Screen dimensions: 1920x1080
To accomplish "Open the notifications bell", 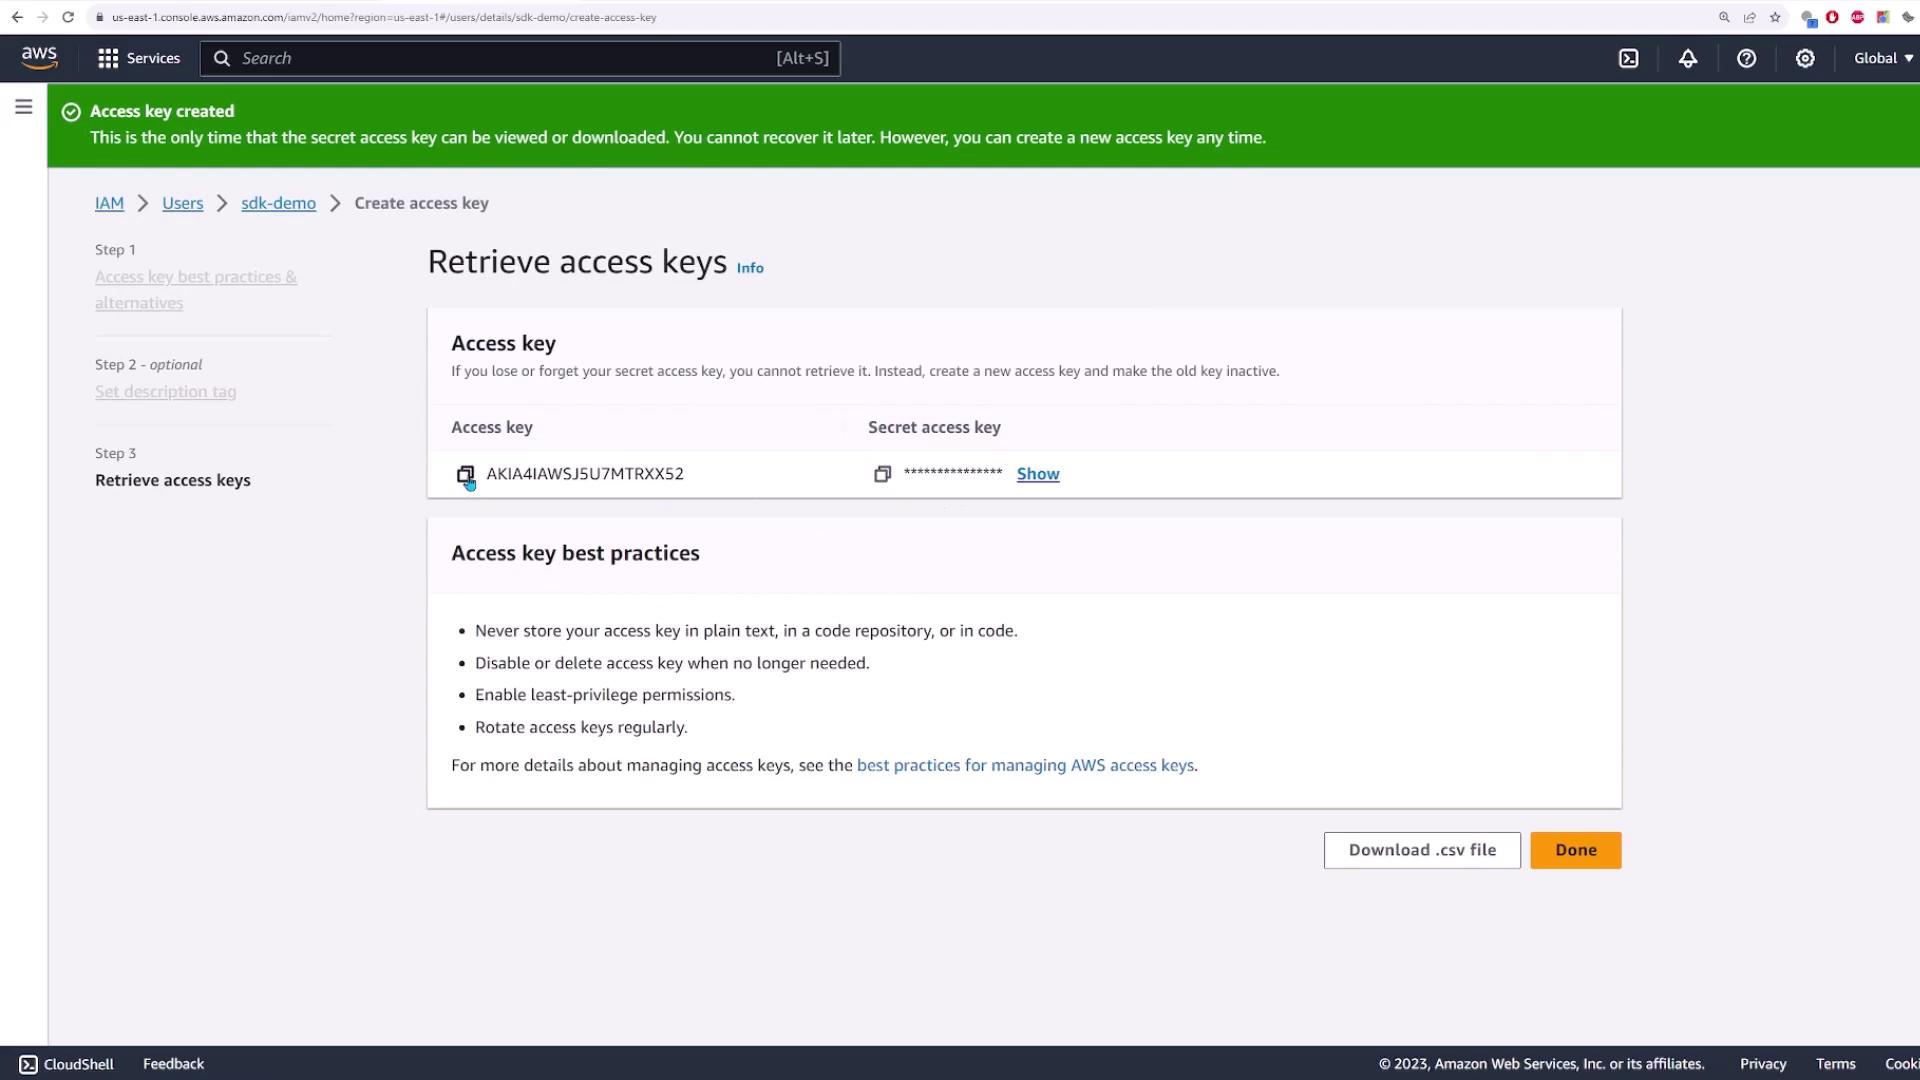I will pyautogui.click(x=1688, y=58).
